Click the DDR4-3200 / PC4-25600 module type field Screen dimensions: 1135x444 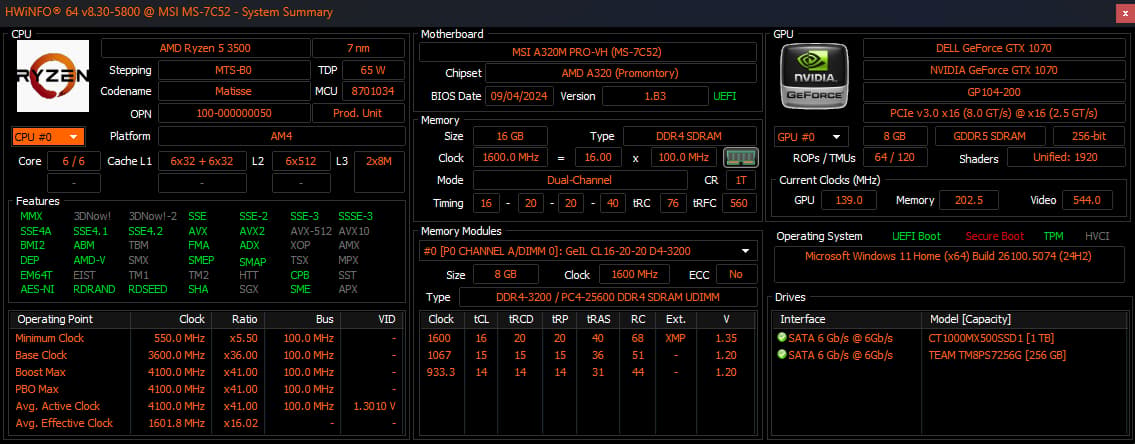[608, 297]
